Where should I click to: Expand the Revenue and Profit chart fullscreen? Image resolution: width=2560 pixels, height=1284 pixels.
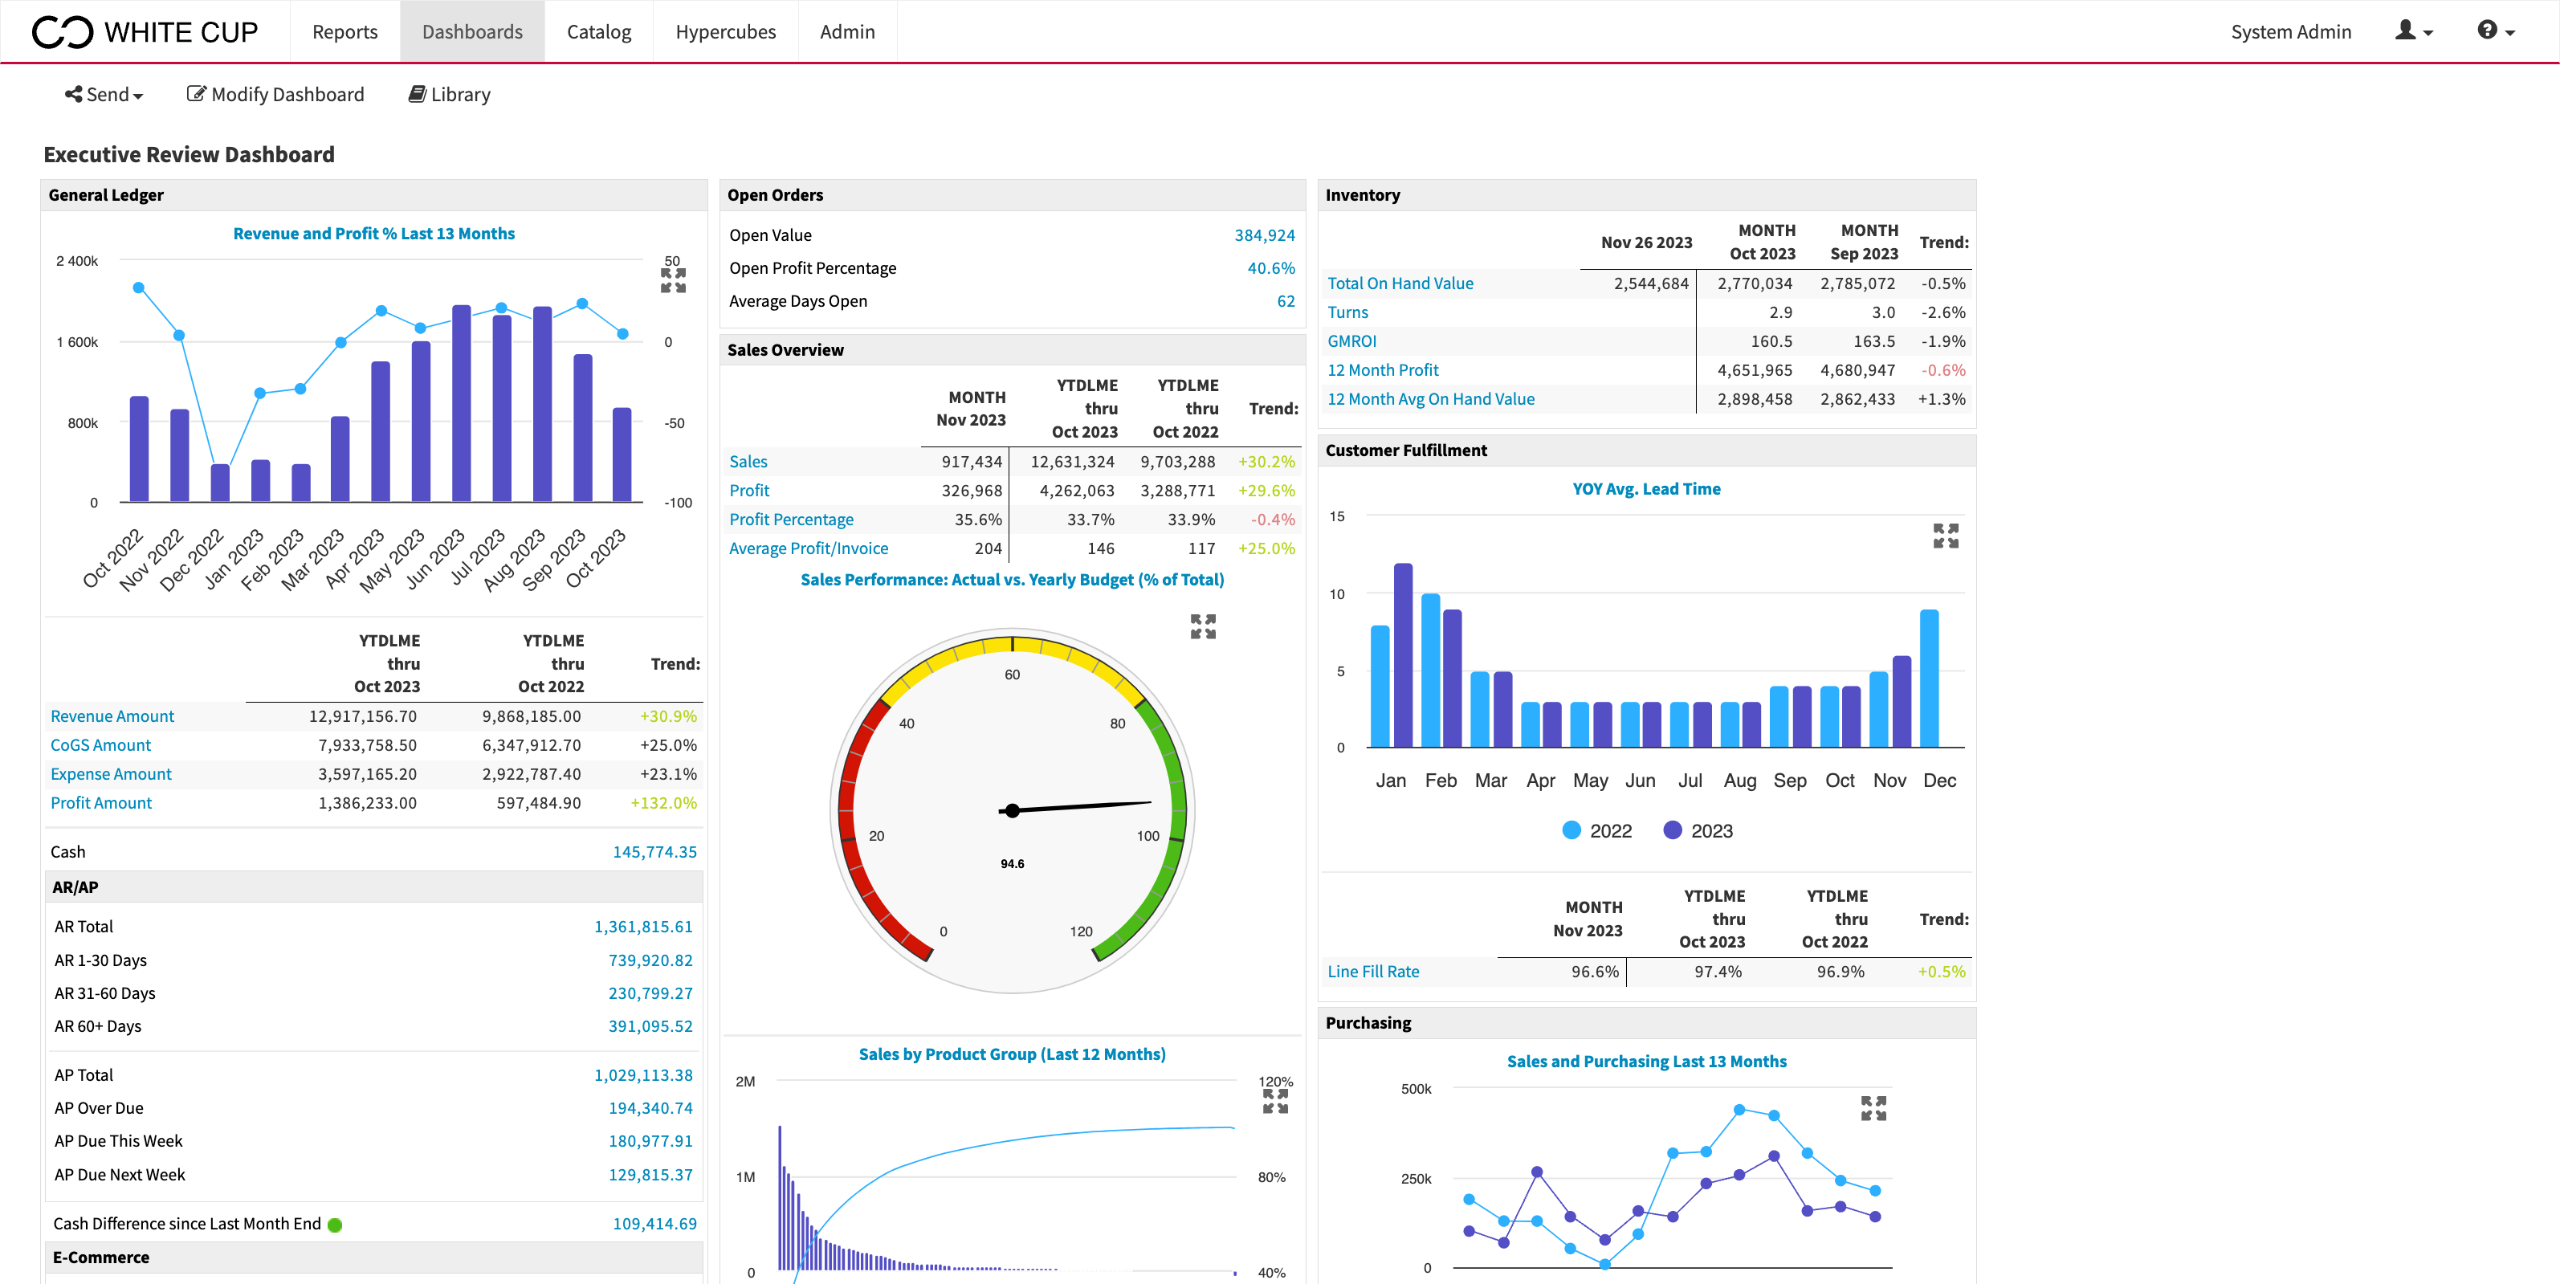click(x=673, y=280)
